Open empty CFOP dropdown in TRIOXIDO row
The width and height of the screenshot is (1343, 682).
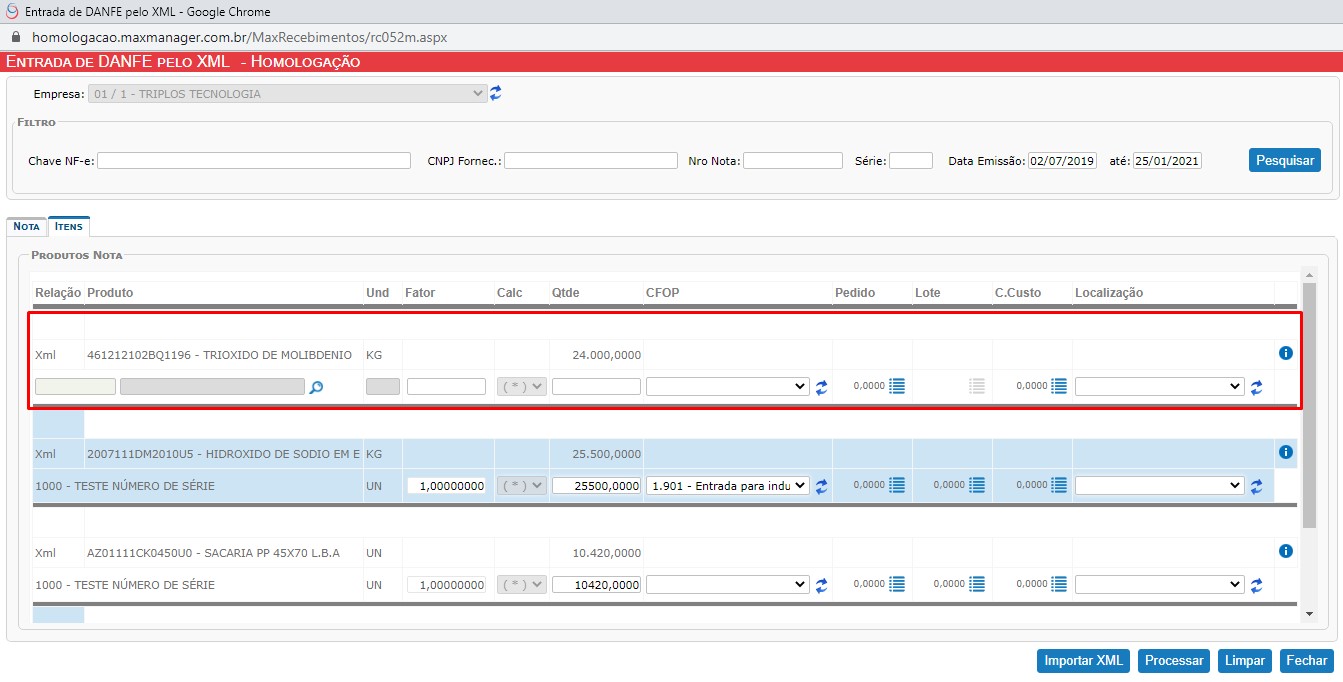[728, 387]
